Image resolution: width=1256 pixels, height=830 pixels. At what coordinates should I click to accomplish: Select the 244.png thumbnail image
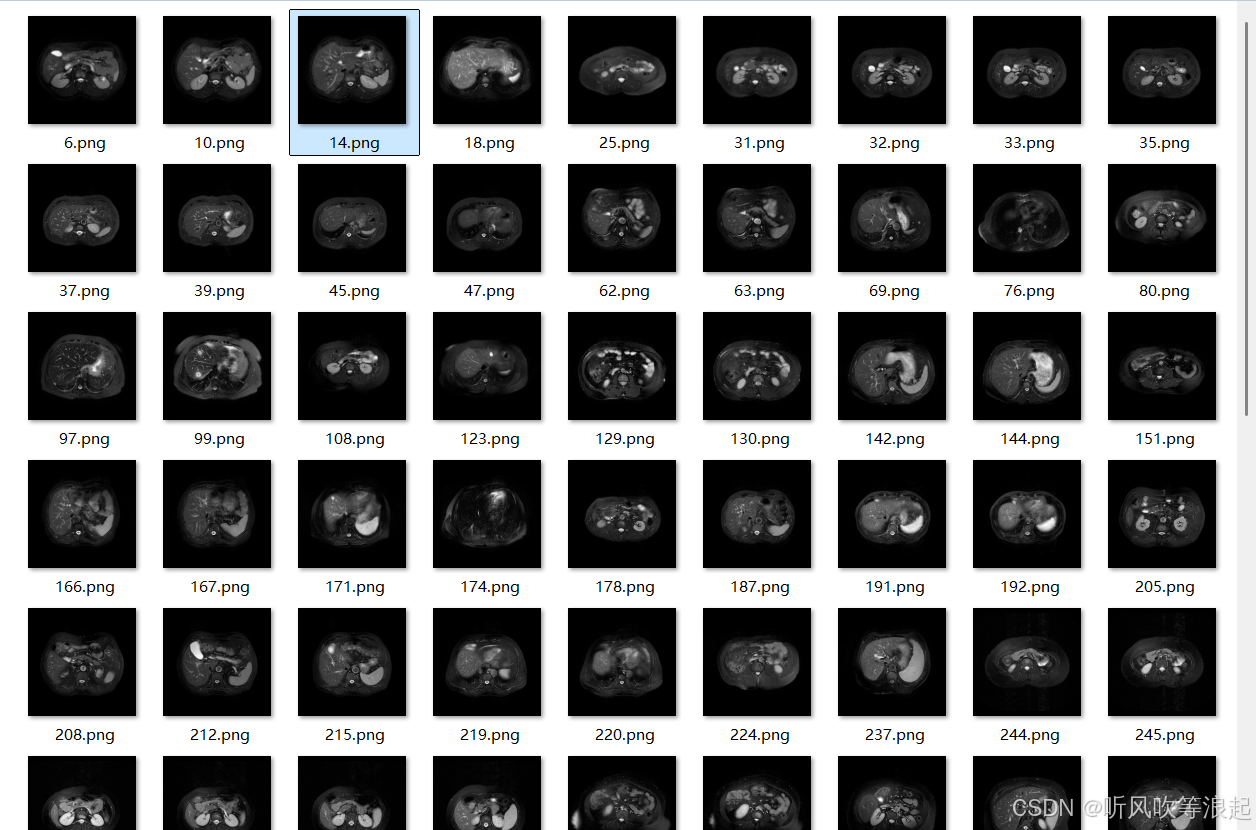click(1027, 662)
